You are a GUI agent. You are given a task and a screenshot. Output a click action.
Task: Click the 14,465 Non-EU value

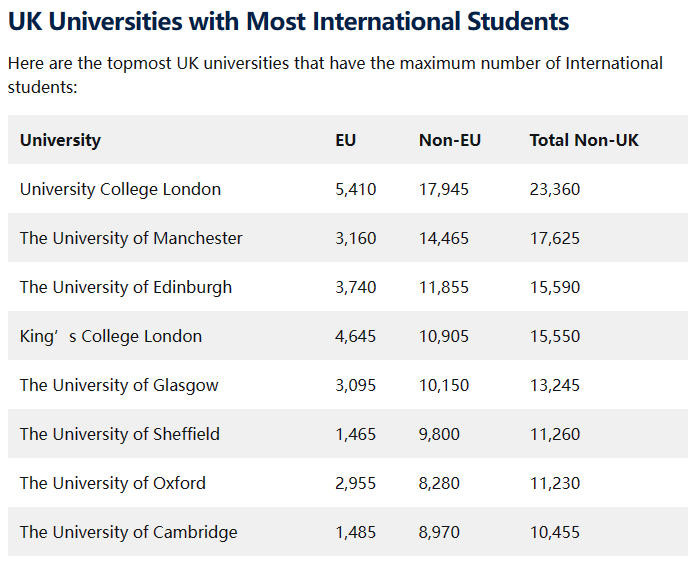point(443,238)
